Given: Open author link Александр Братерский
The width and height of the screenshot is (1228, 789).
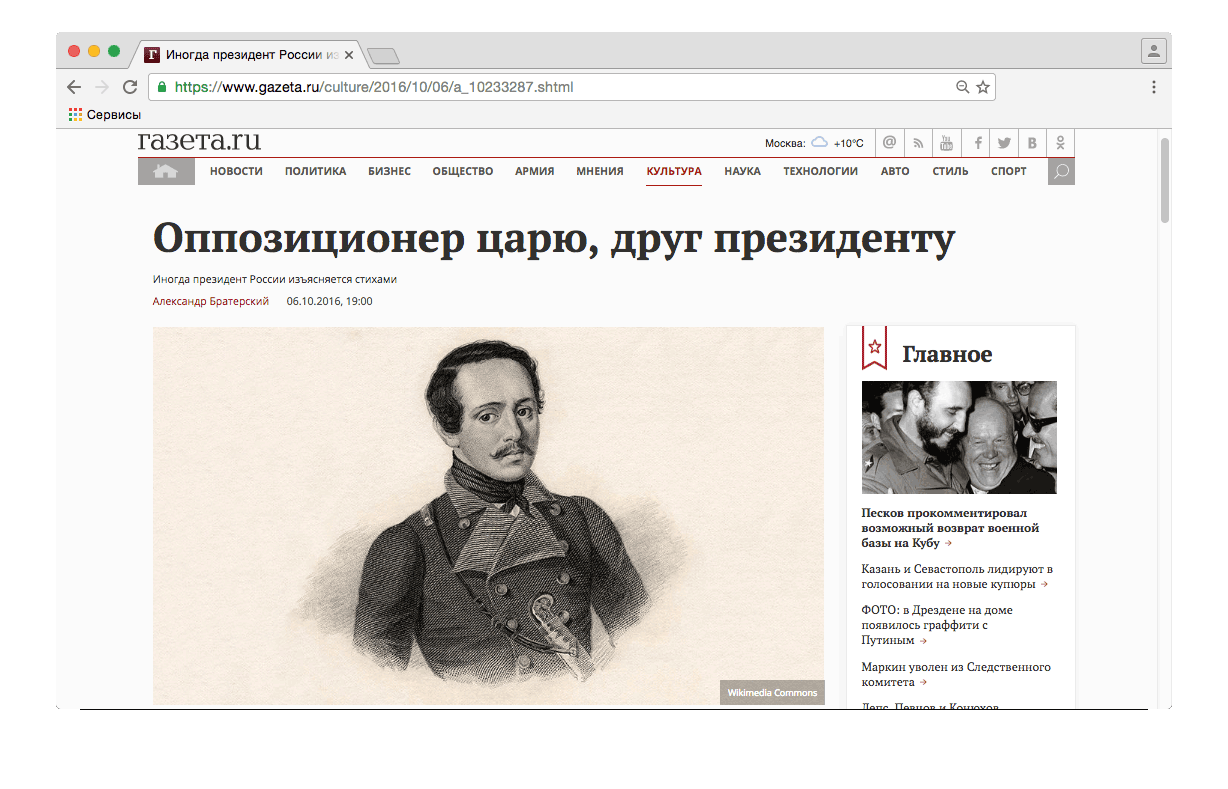Looking at the screenshot, I should [x=211, y=301].
